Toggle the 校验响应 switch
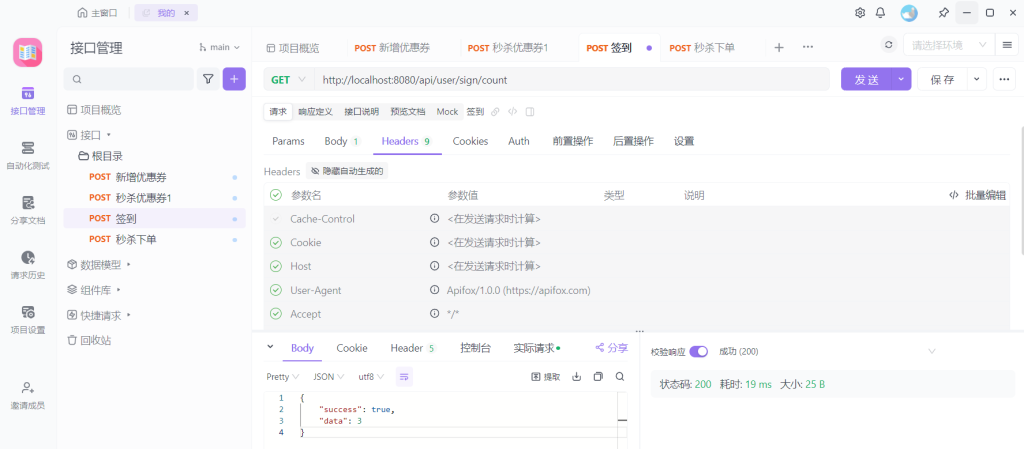1024x449 pixels. tap(698, 352)
